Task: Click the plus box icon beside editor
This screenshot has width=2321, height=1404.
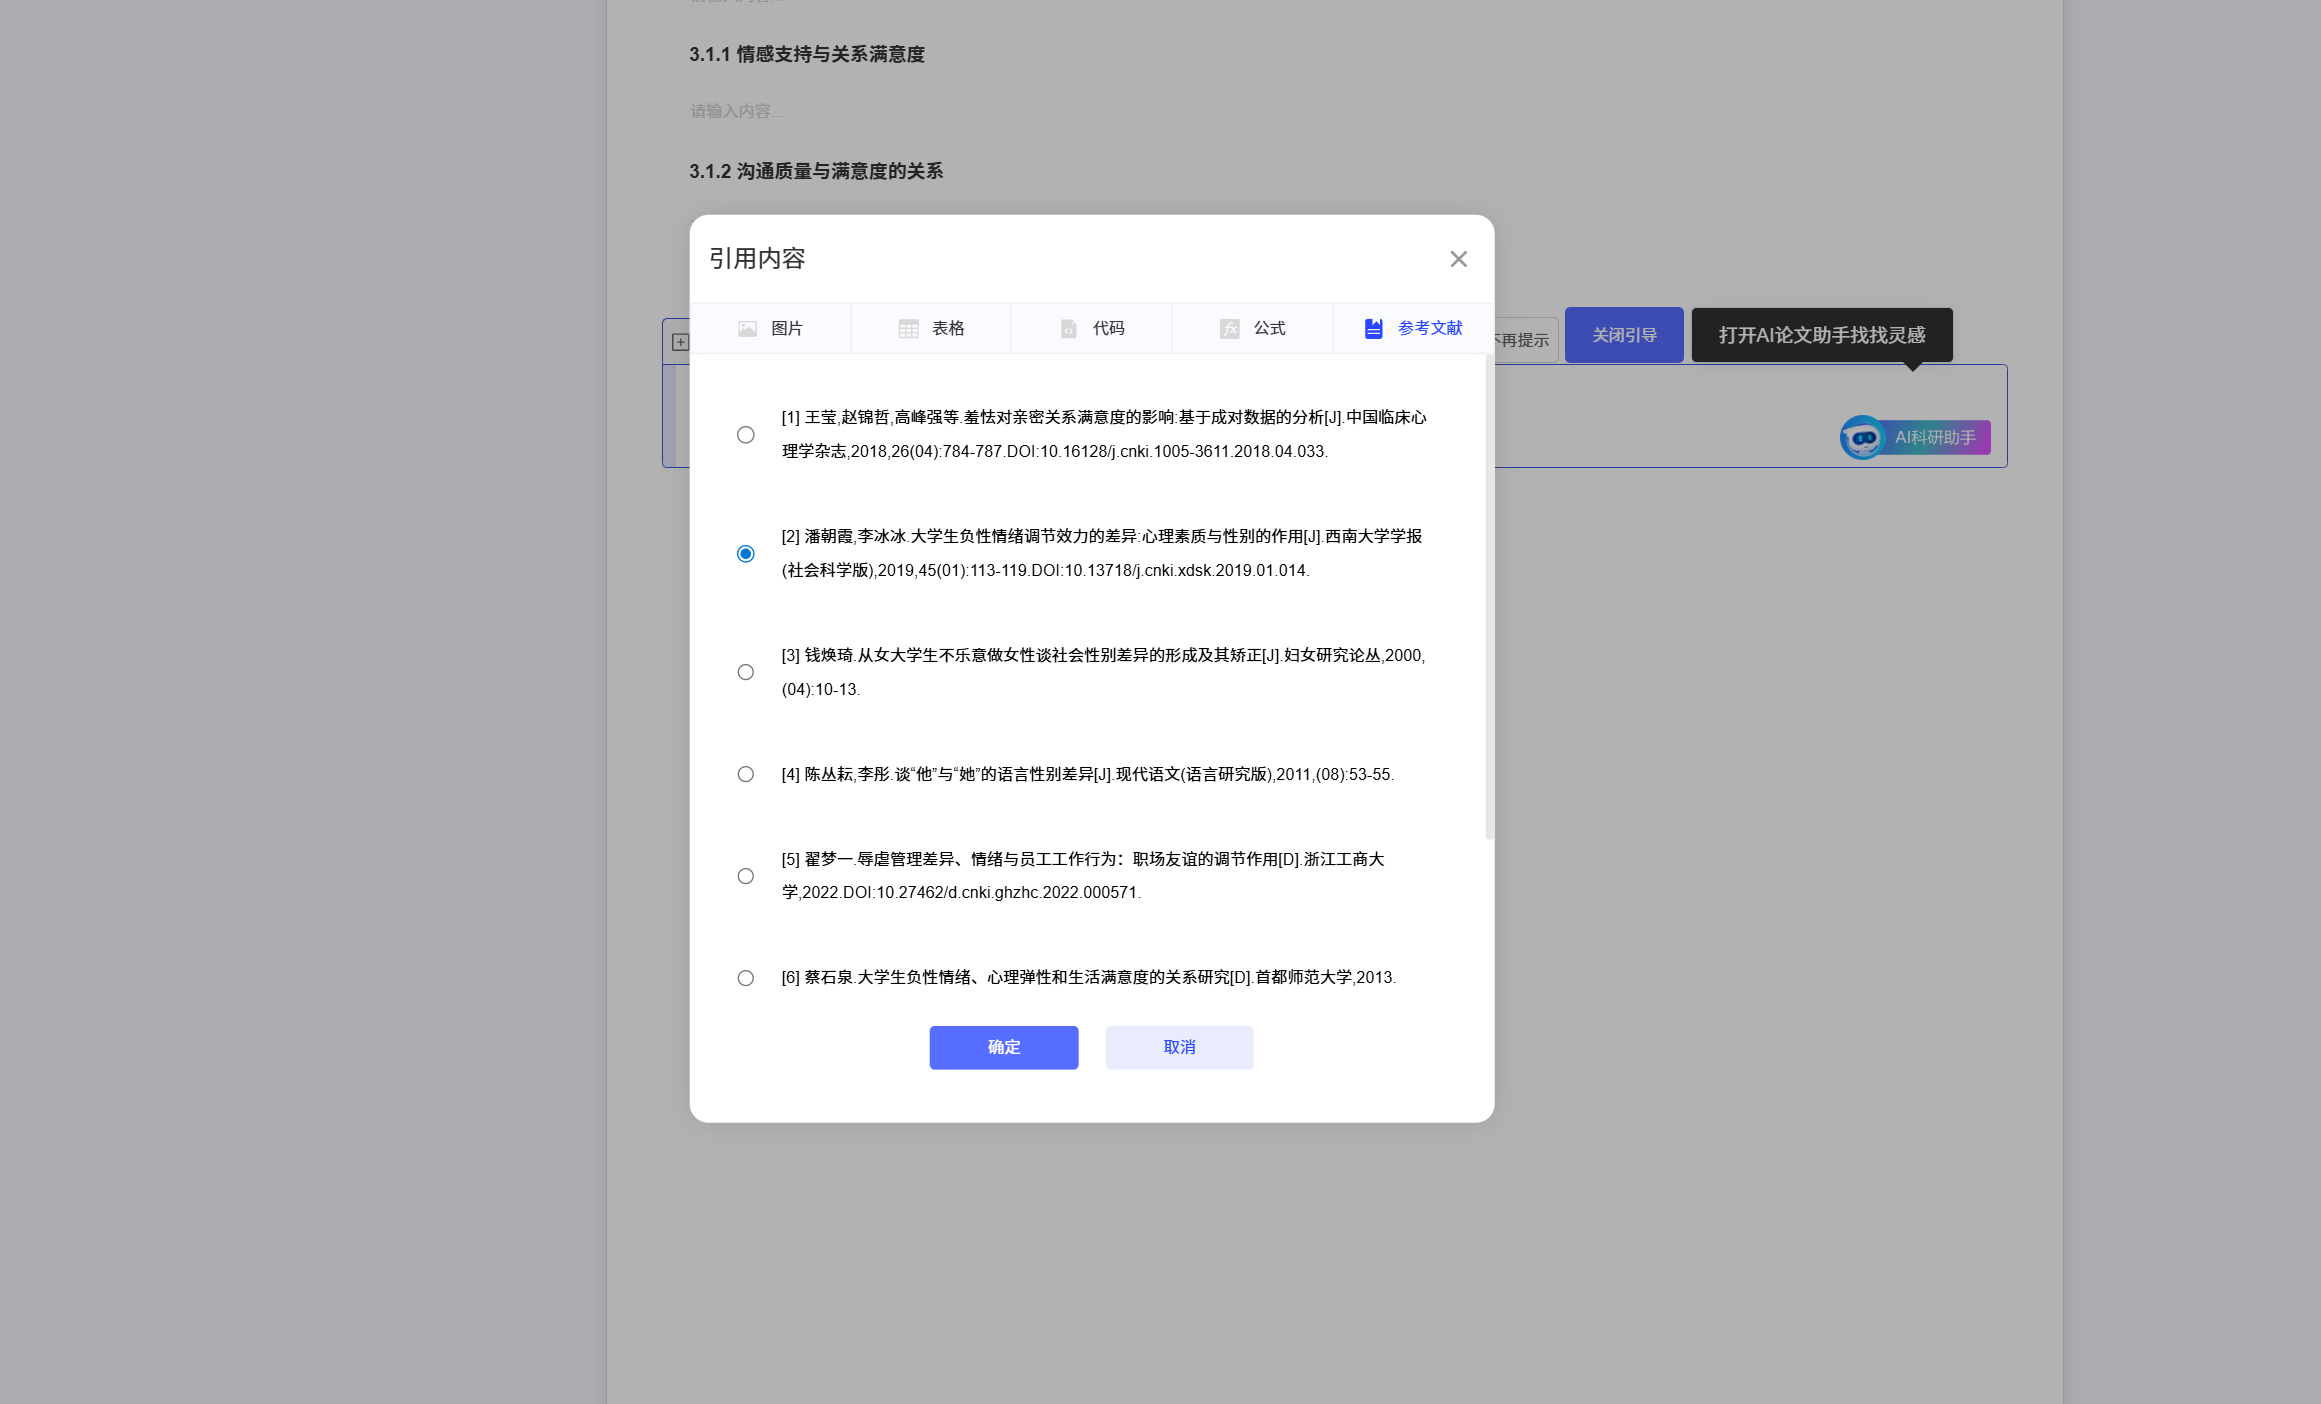Action: point(680,342)
